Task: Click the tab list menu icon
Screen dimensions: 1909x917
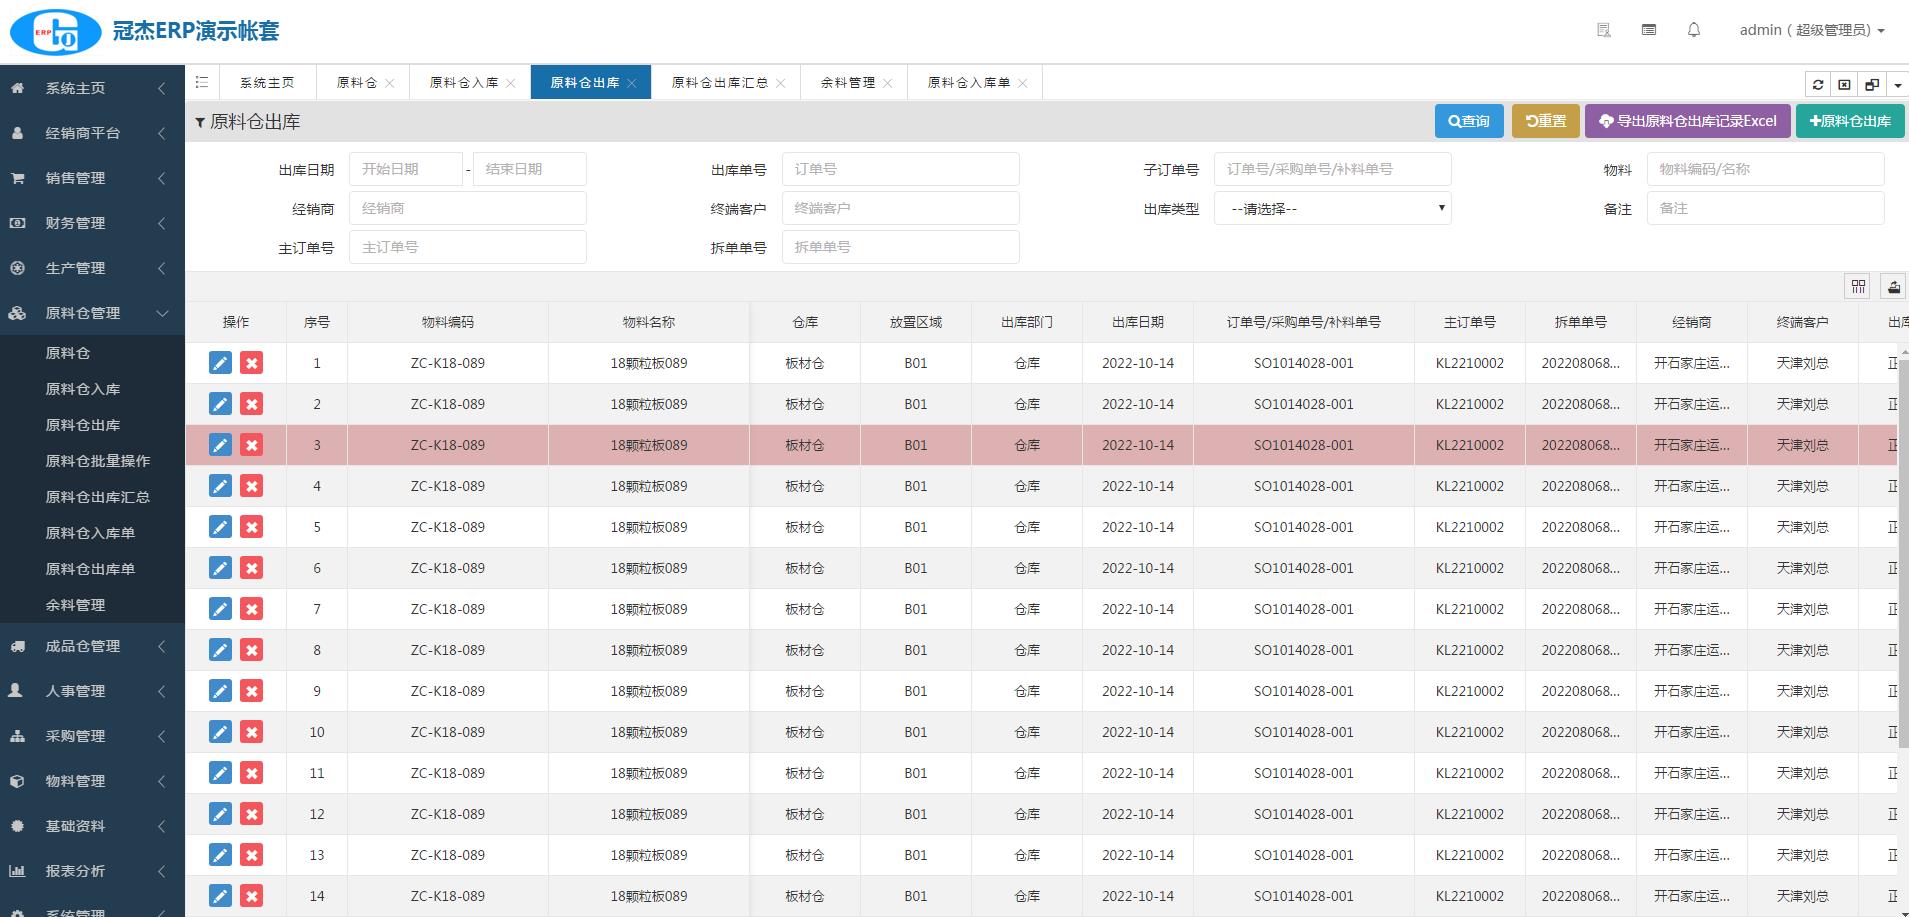Action: (202, 83)
